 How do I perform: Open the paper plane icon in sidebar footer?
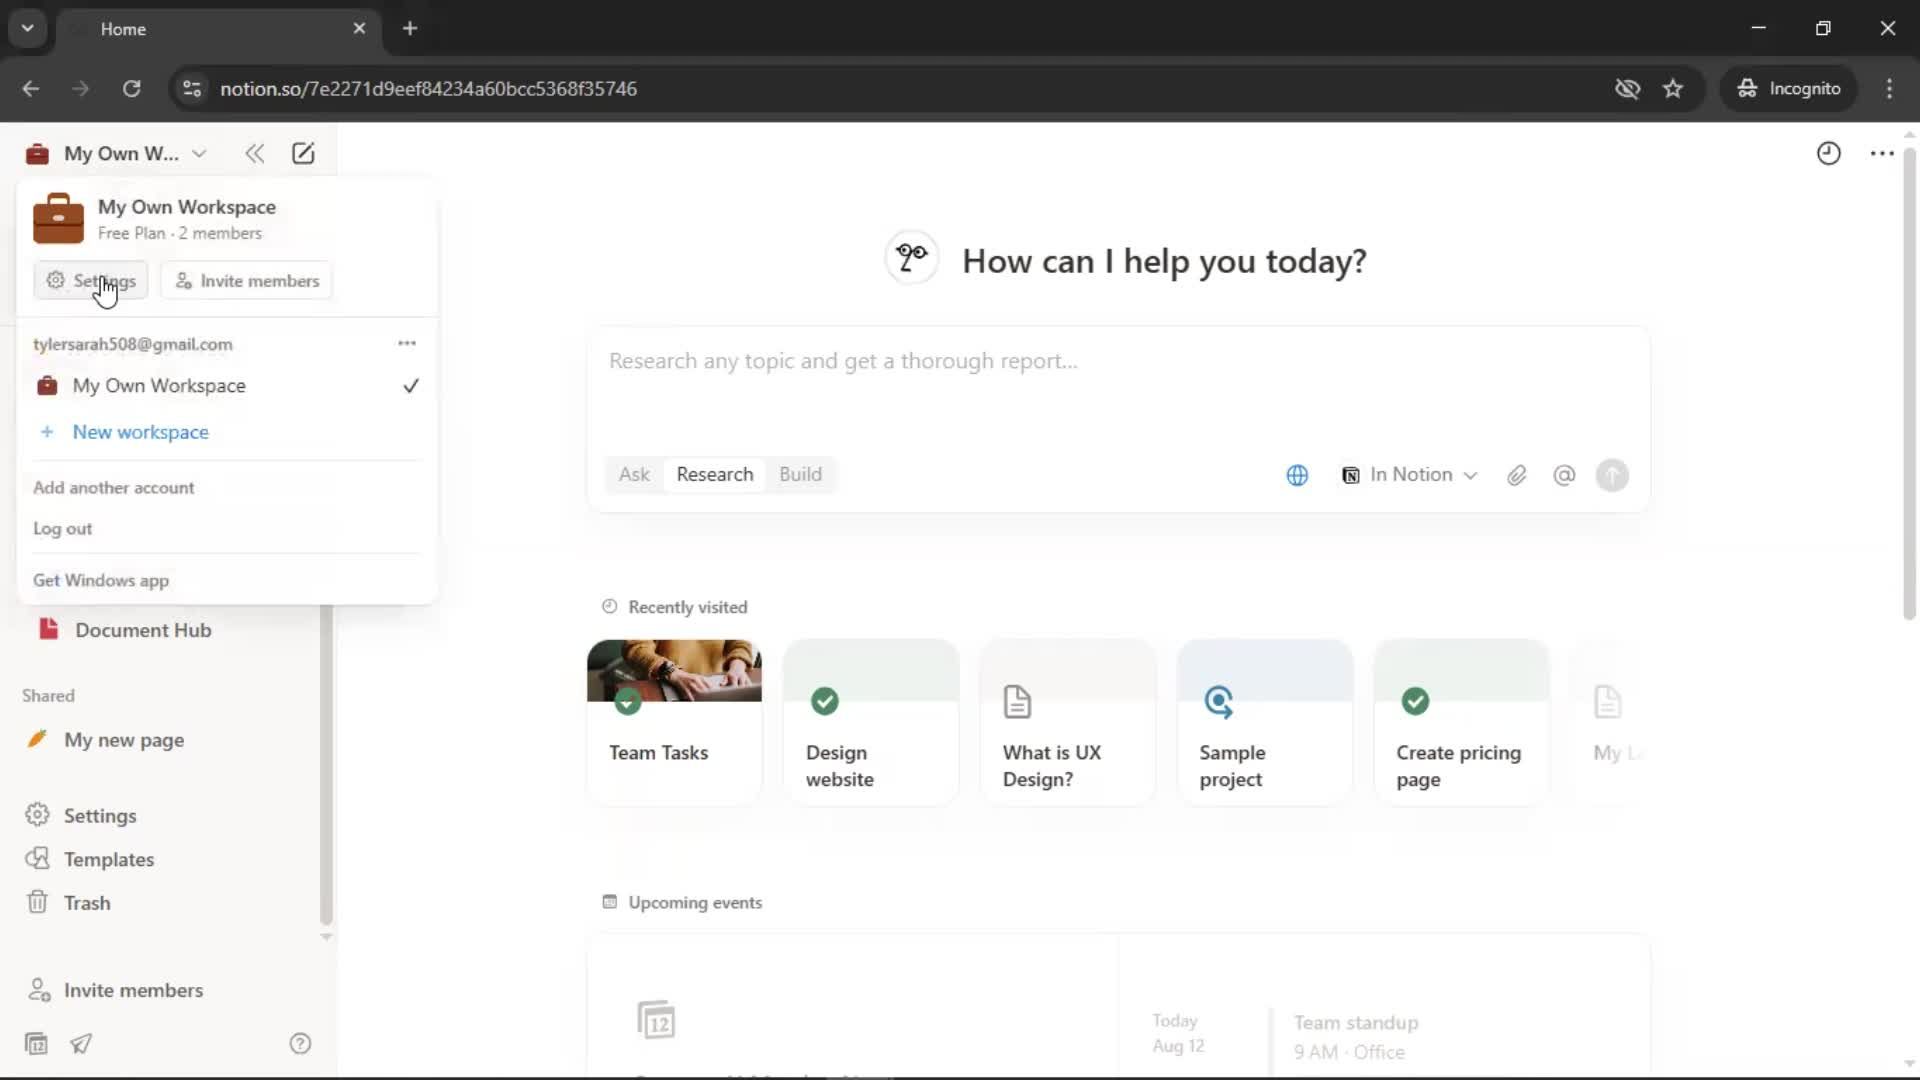click(x=81, y=1043)
